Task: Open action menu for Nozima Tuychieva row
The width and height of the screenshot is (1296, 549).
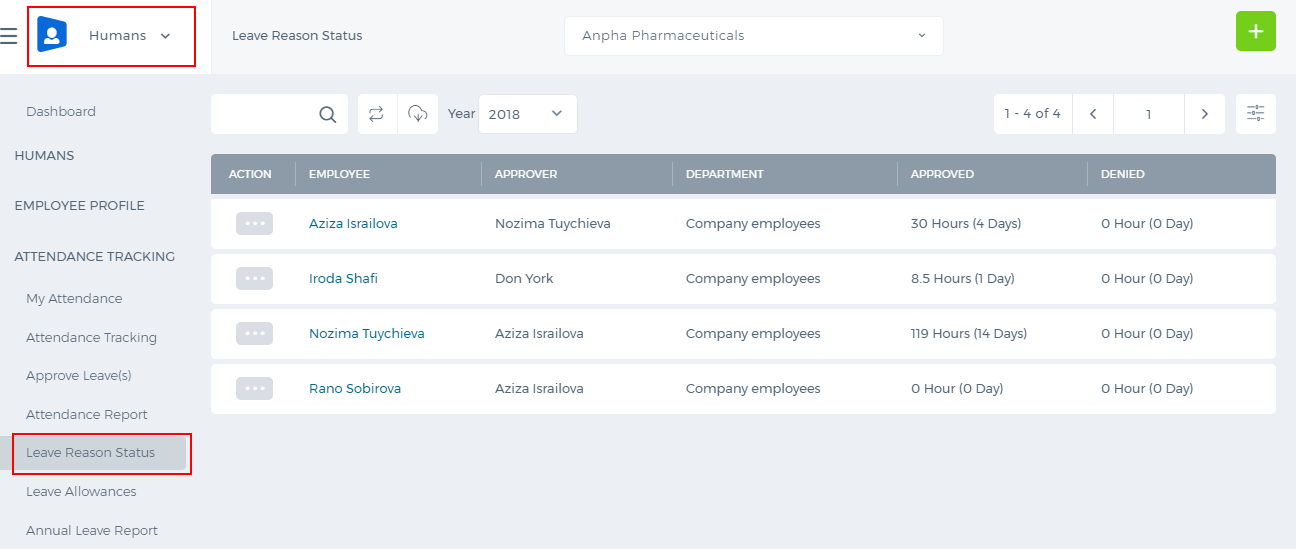Action: point(255,333)
